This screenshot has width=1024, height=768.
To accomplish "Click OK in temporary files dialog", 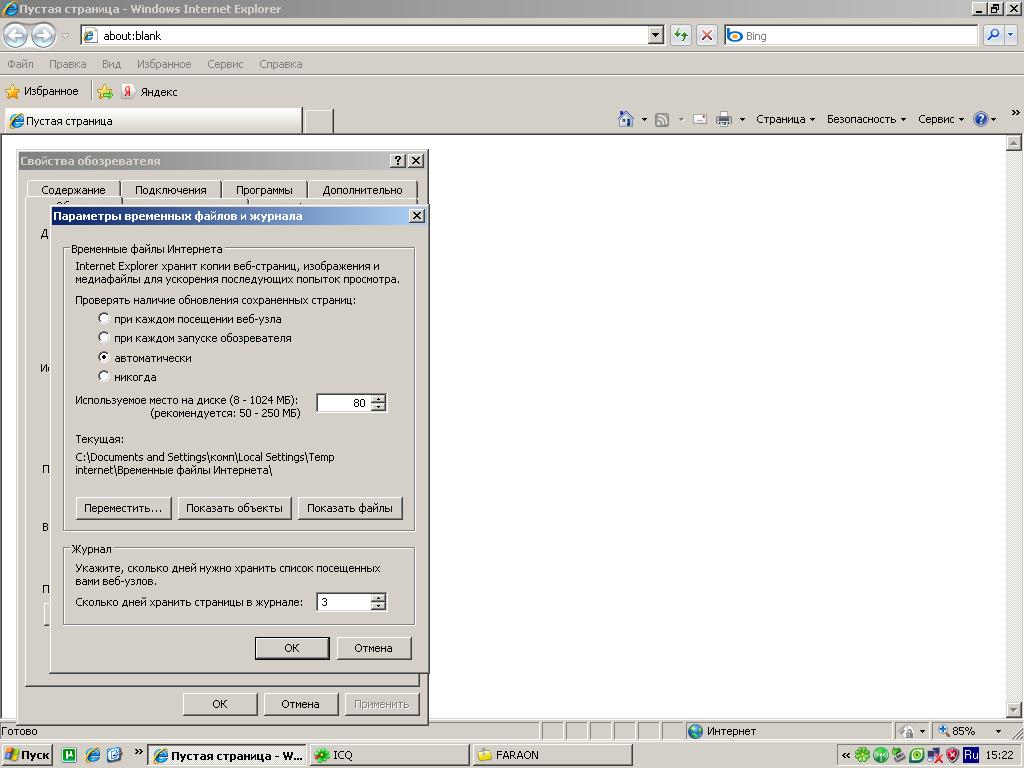I will pos(292,648).
